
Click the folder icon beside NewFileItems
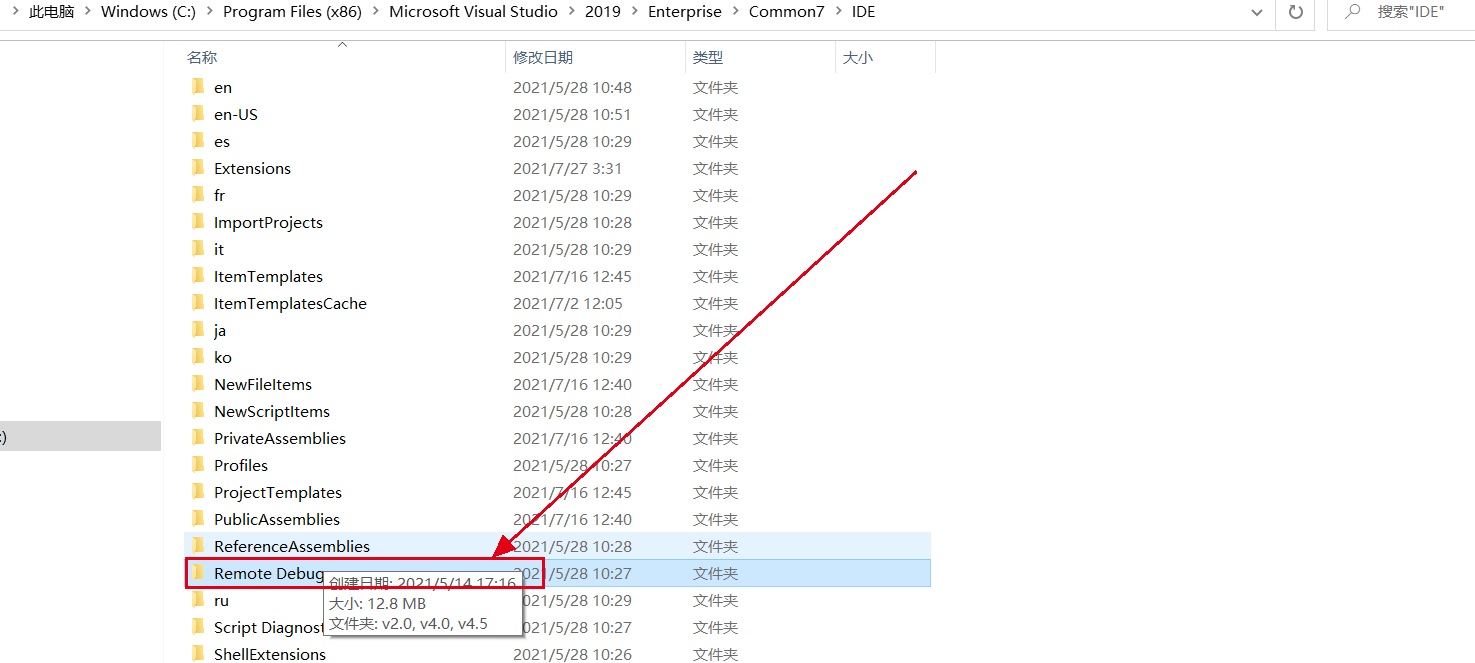pos(197,384)
